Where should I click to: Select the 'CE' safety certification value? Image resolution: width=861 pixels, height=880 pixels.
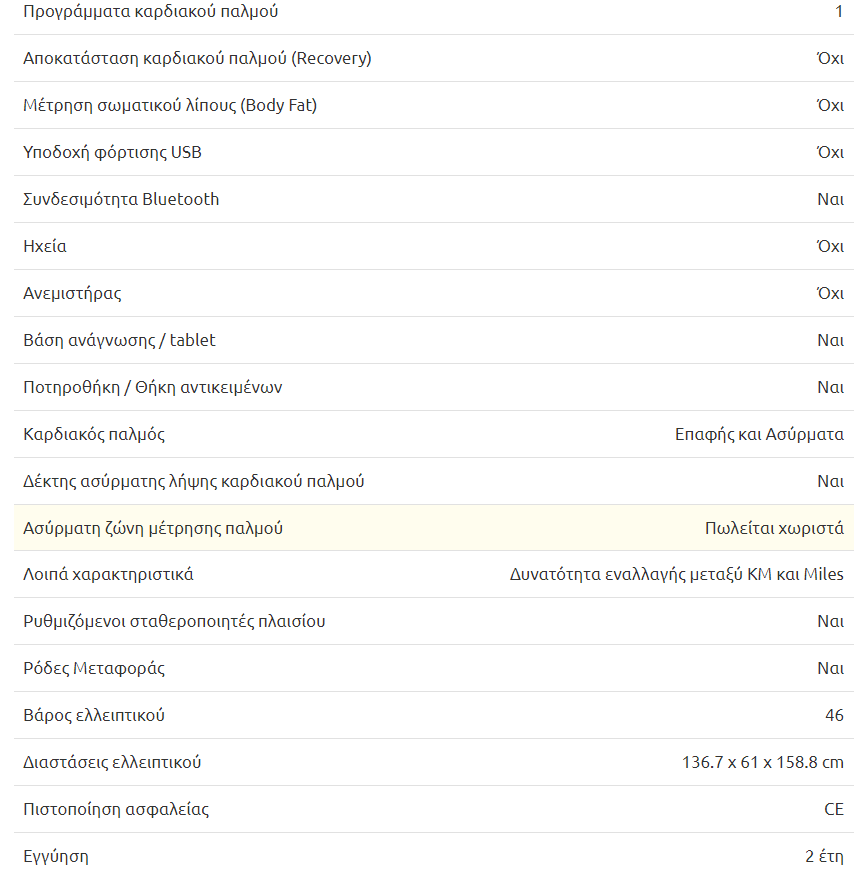(834, 809)
